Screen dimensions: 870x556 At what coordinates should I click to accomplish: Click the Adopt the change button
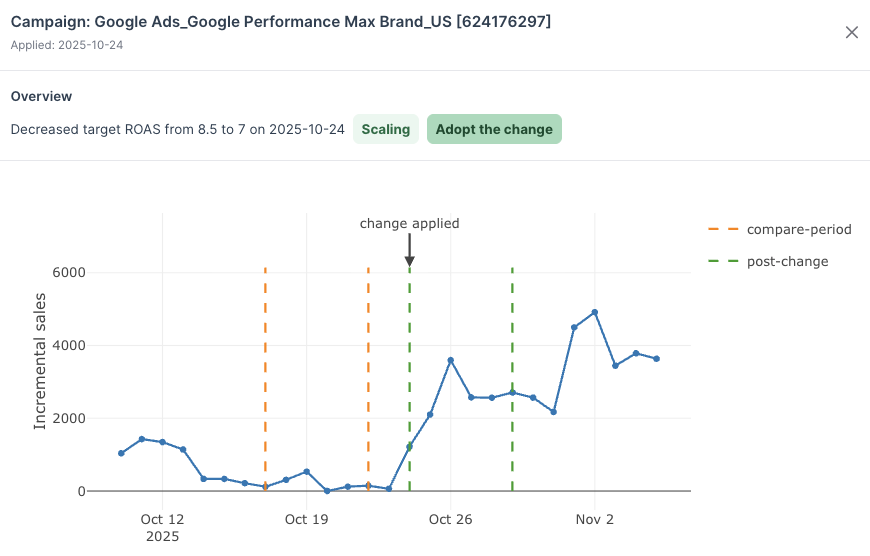point(494,129)
